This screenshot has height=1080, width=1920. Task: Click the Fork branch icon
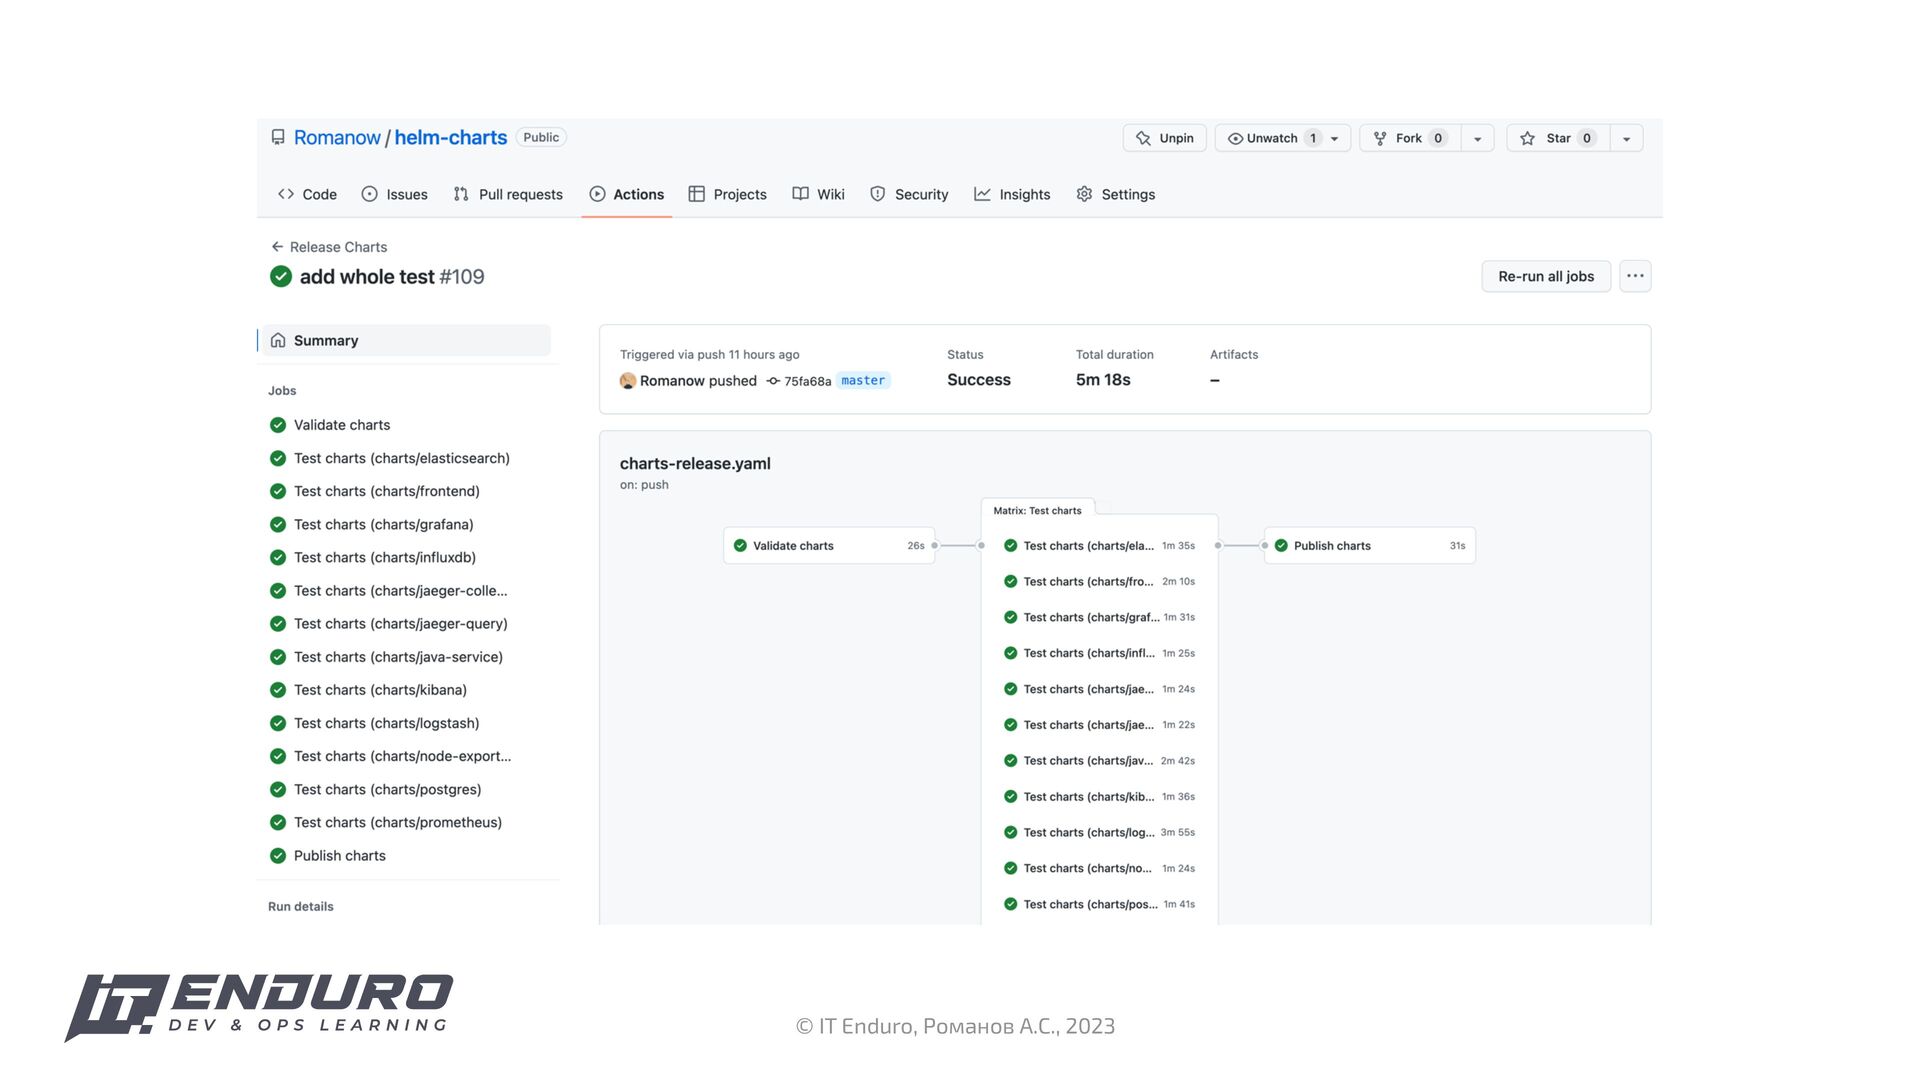pos(1380,138)
